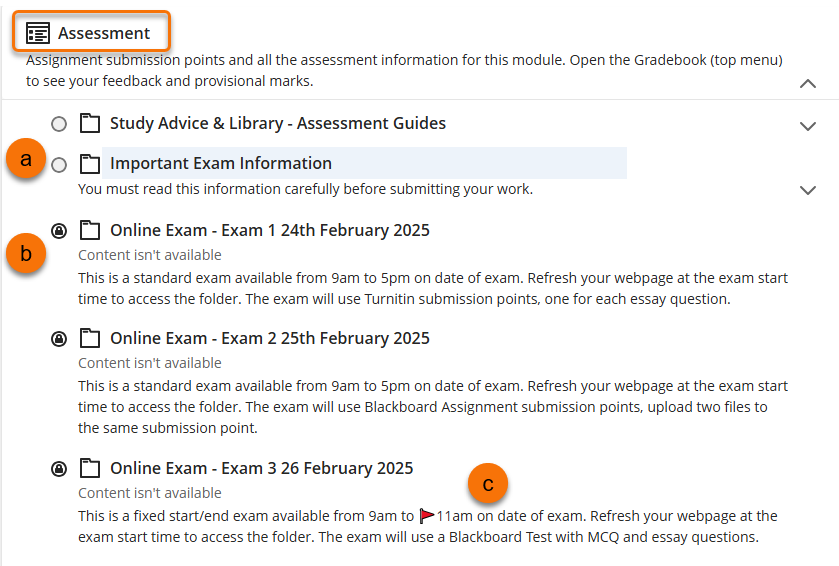Click the Assessment module list icon
This screenshot has width=839, height=566.
38,34
